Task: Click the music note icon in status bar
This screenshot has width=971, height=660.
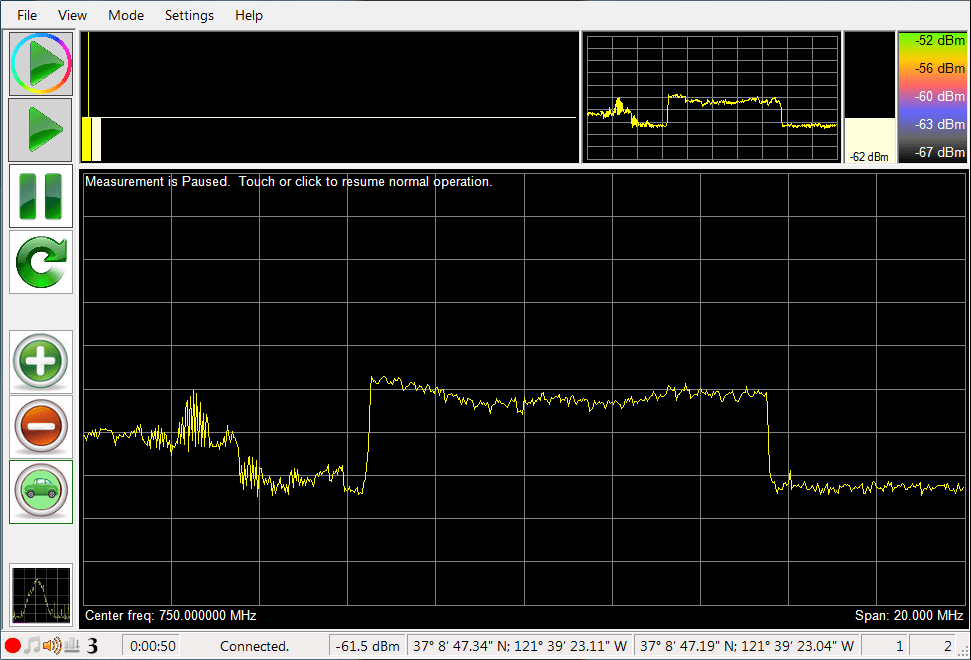Action: point(31,645)
